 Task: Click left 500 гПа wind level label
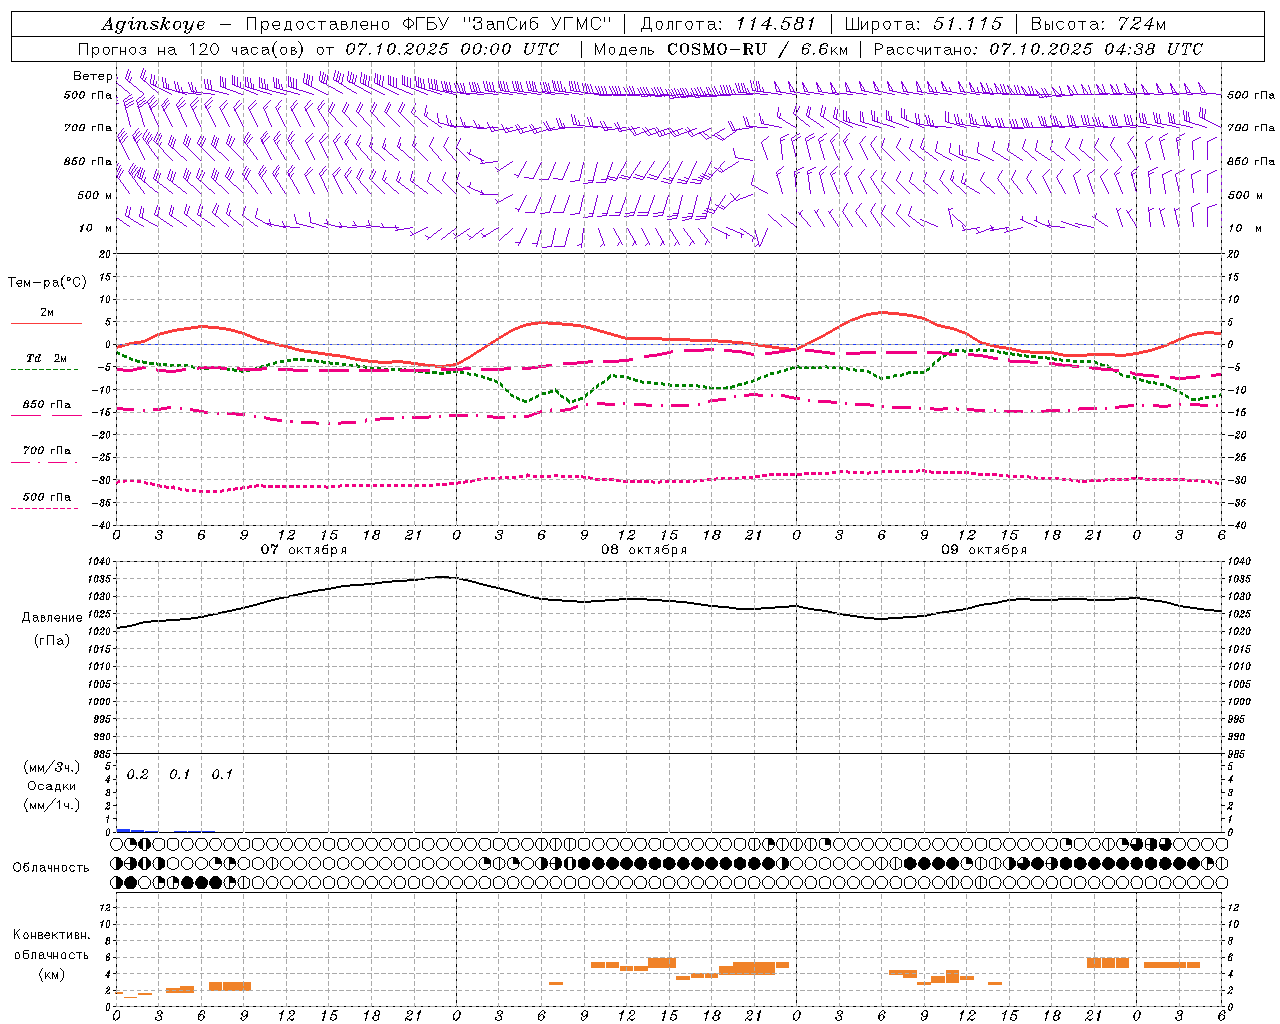pyautogui.click(x=88, y=95)
